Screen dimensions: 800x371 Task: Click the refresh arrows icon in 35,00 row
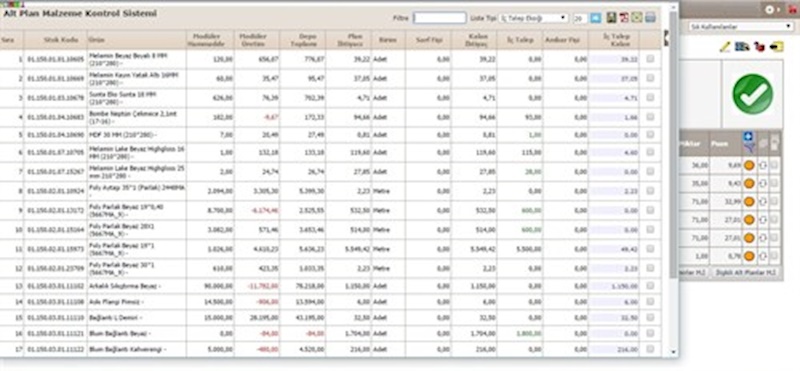pos(763,183)
